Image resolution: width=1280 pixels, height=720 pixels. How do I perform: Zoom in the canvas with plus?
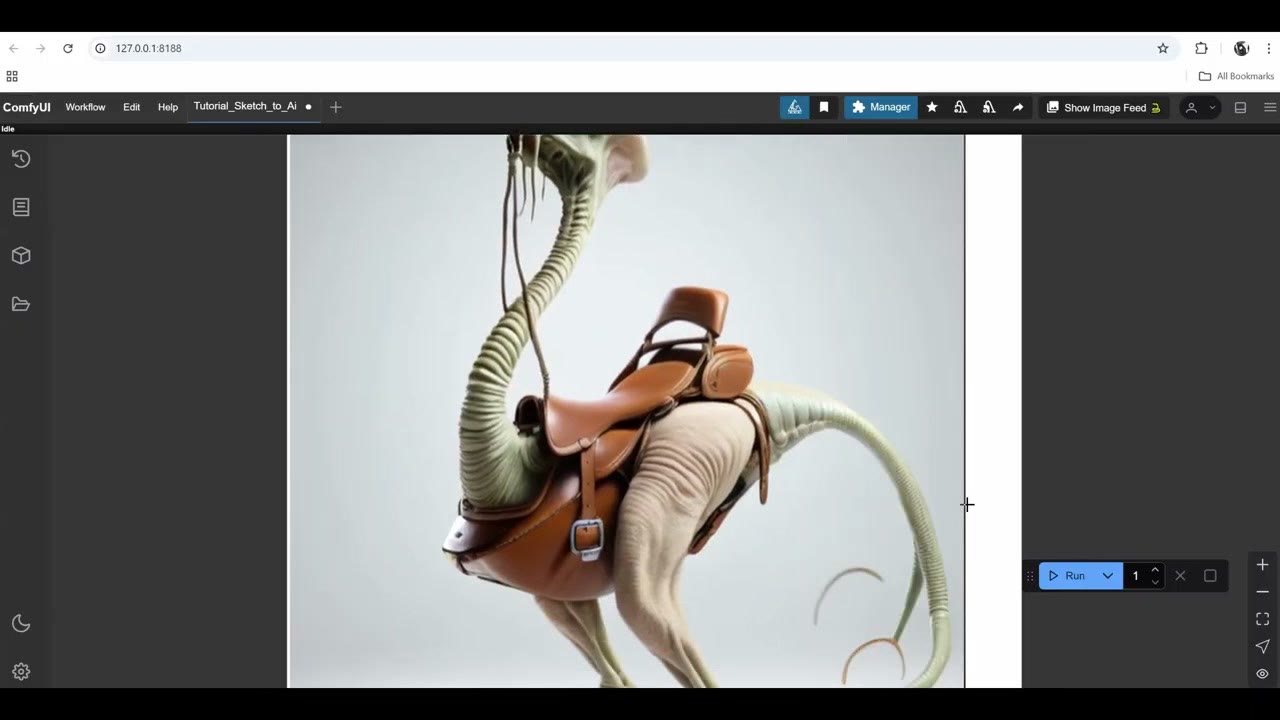(x=1263, y=565)
